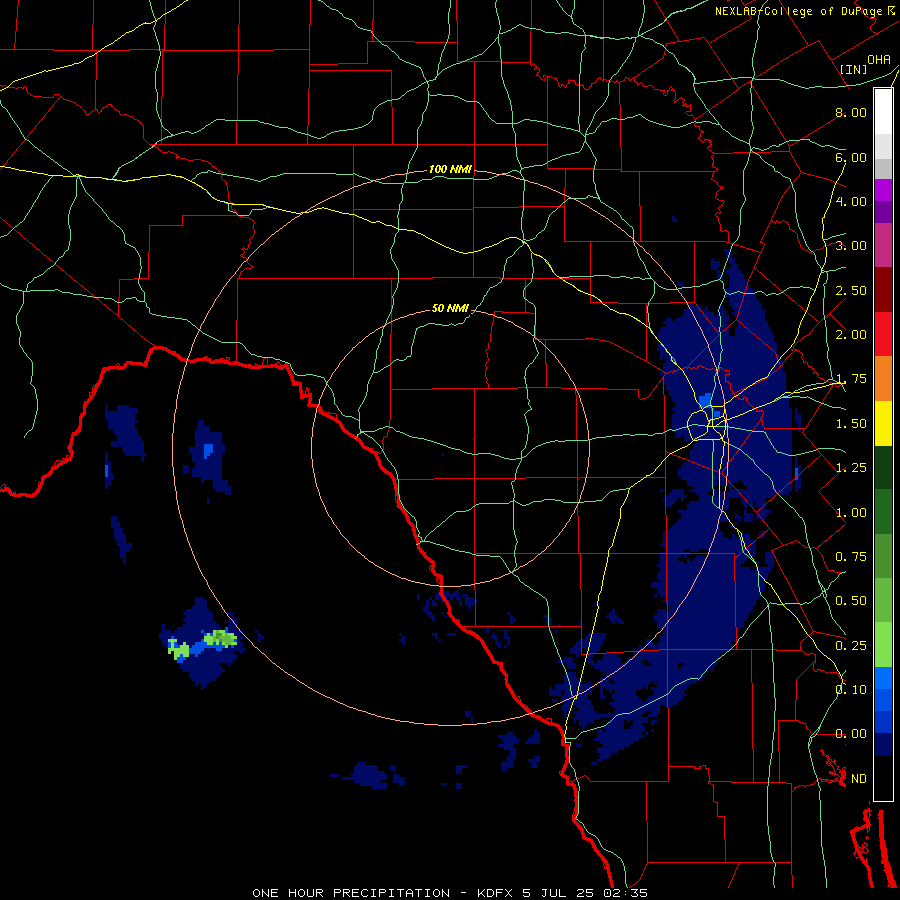Screen dimensions: 900x900
Task: Select the orange legend swatch near 1.75
Action: pyautogui.click(x=883, y=379)
